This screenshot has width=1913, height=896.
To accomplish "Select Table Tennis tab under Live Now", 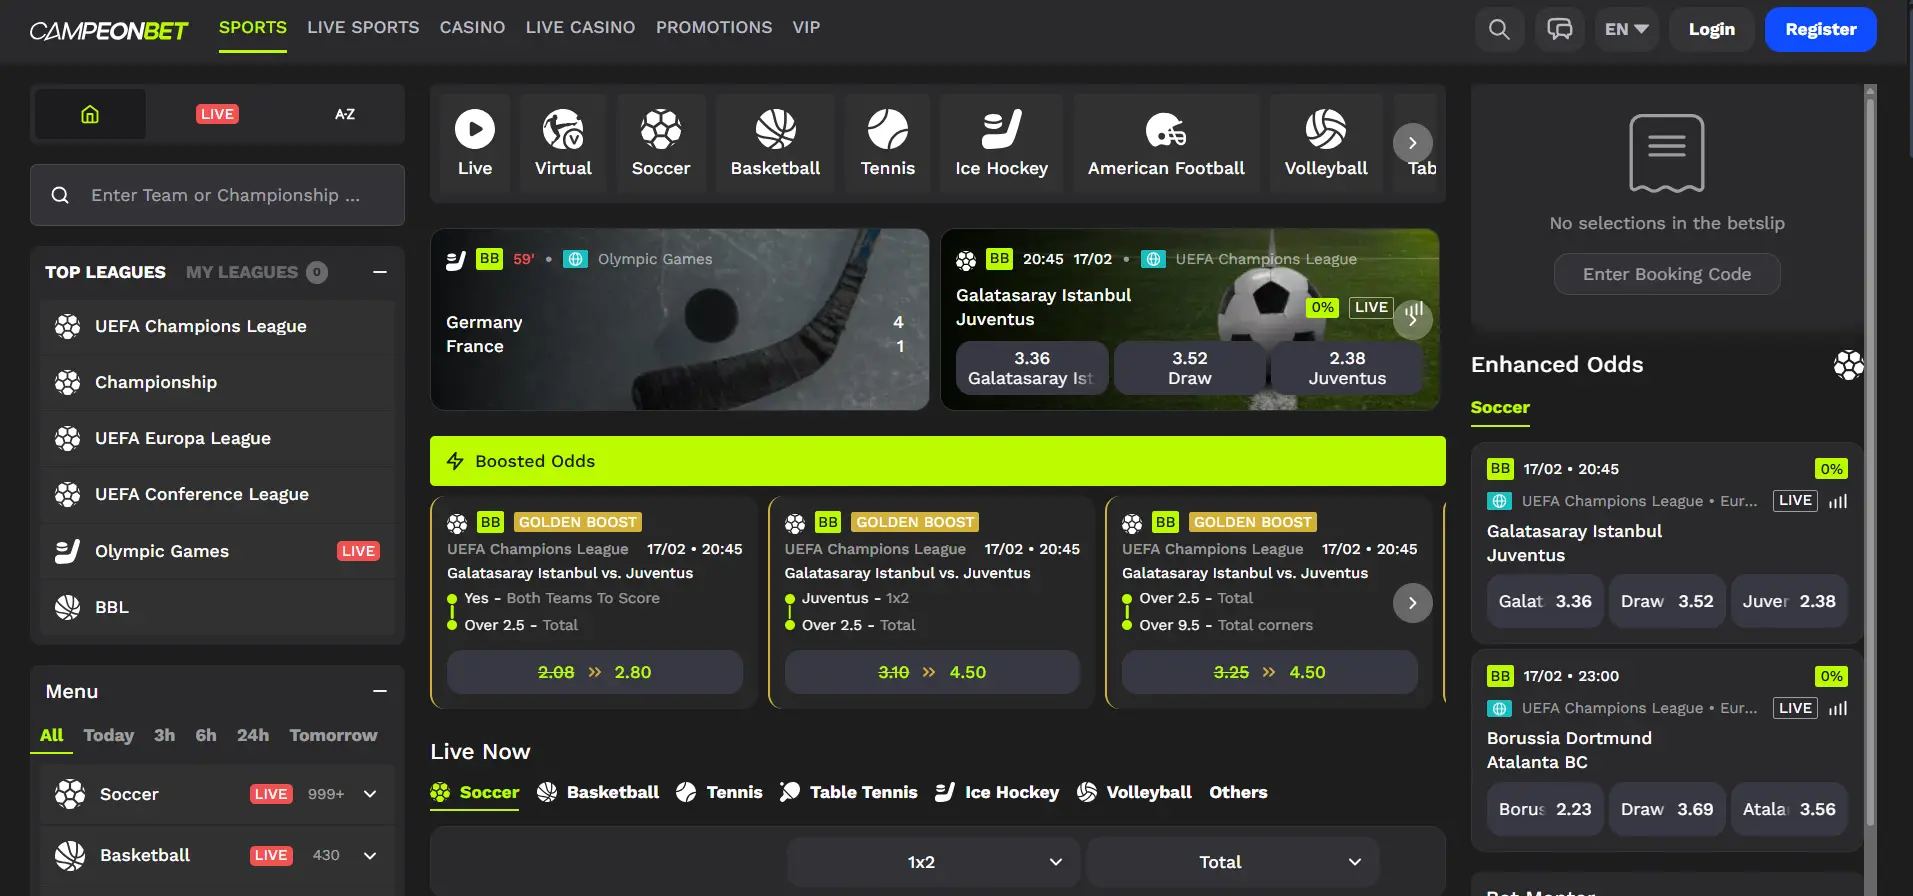I will tap(848, 792).
